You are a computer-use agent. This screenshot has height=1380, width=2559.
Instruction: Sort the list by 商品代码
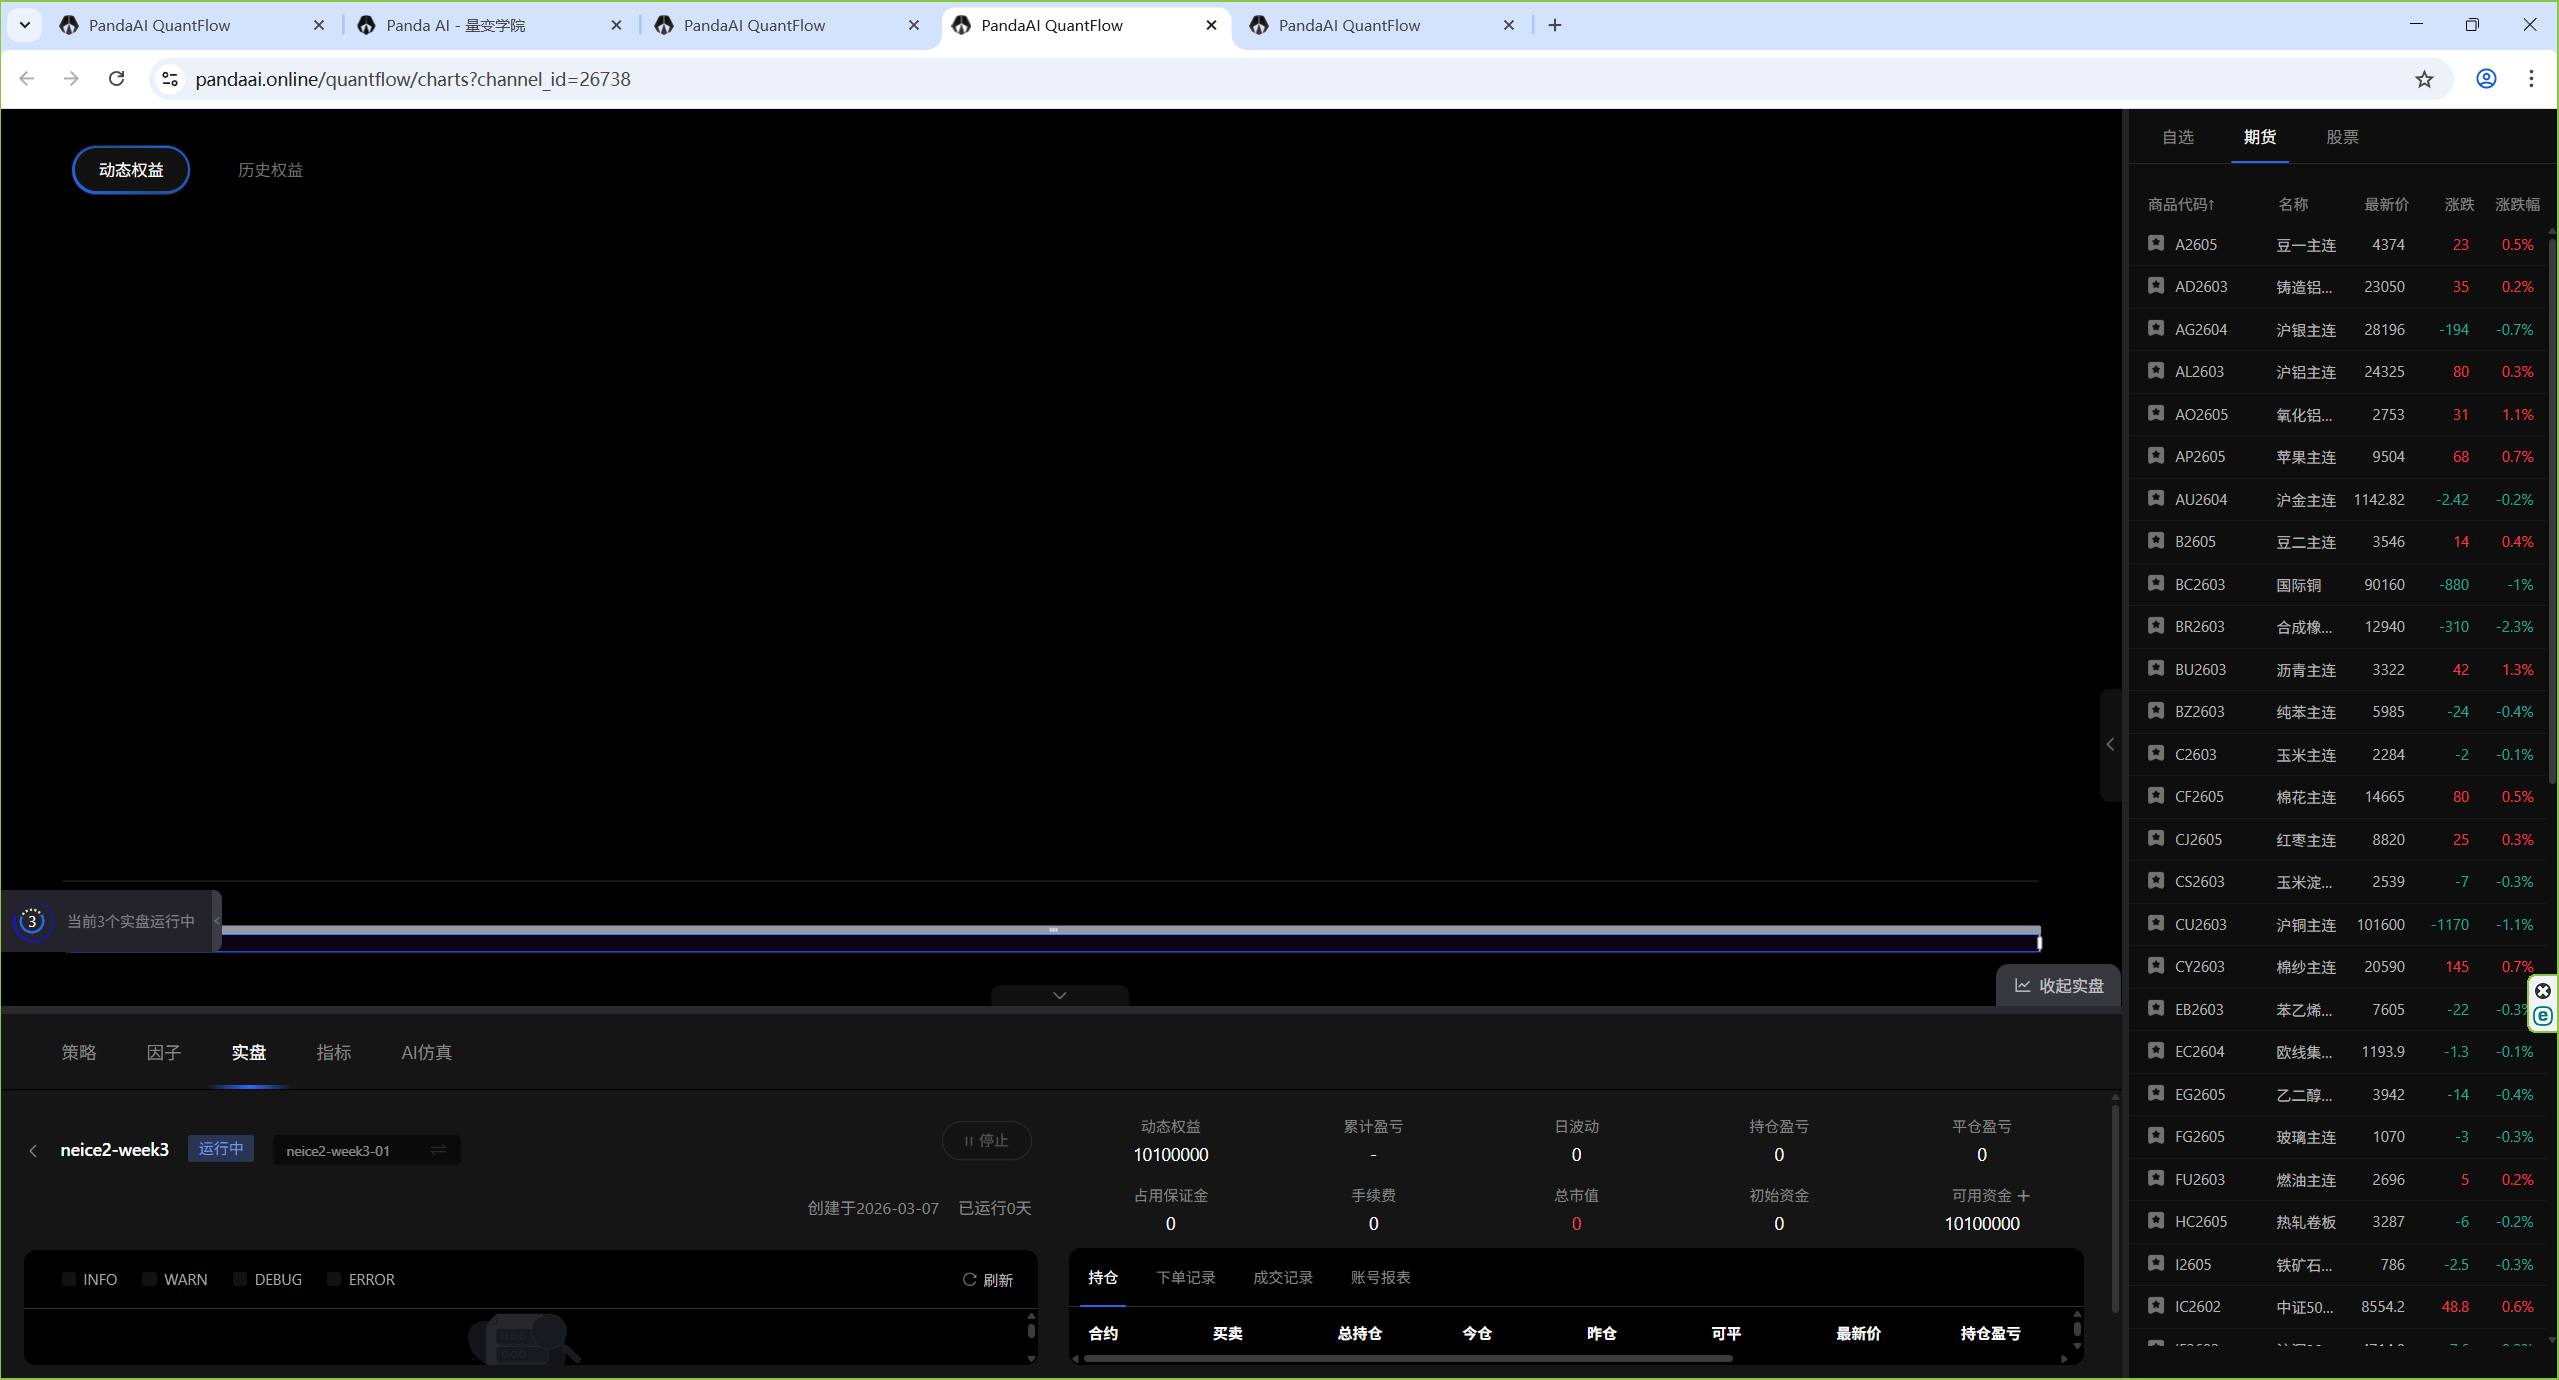(x=2180, y=204)
